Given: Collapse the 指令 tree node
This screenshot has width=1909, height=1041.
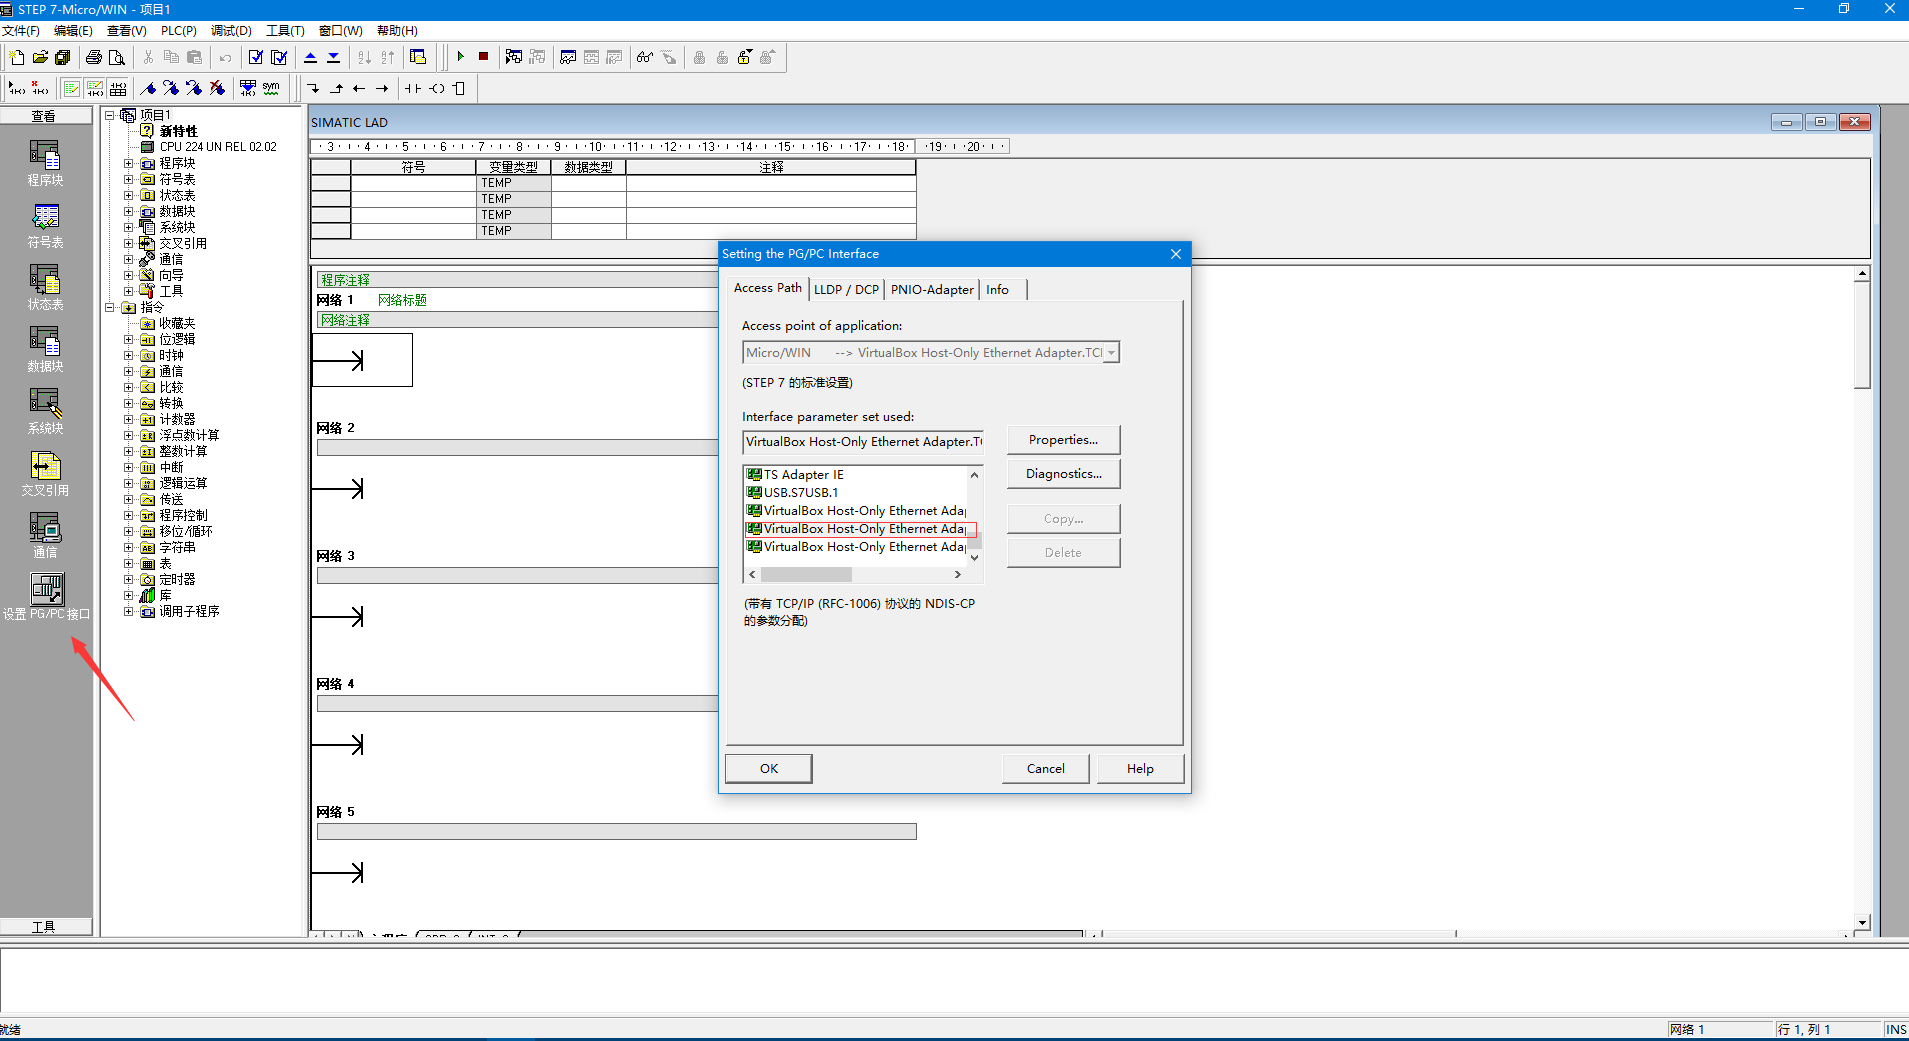Looking at the screenshot, I should tap(110, 307).
